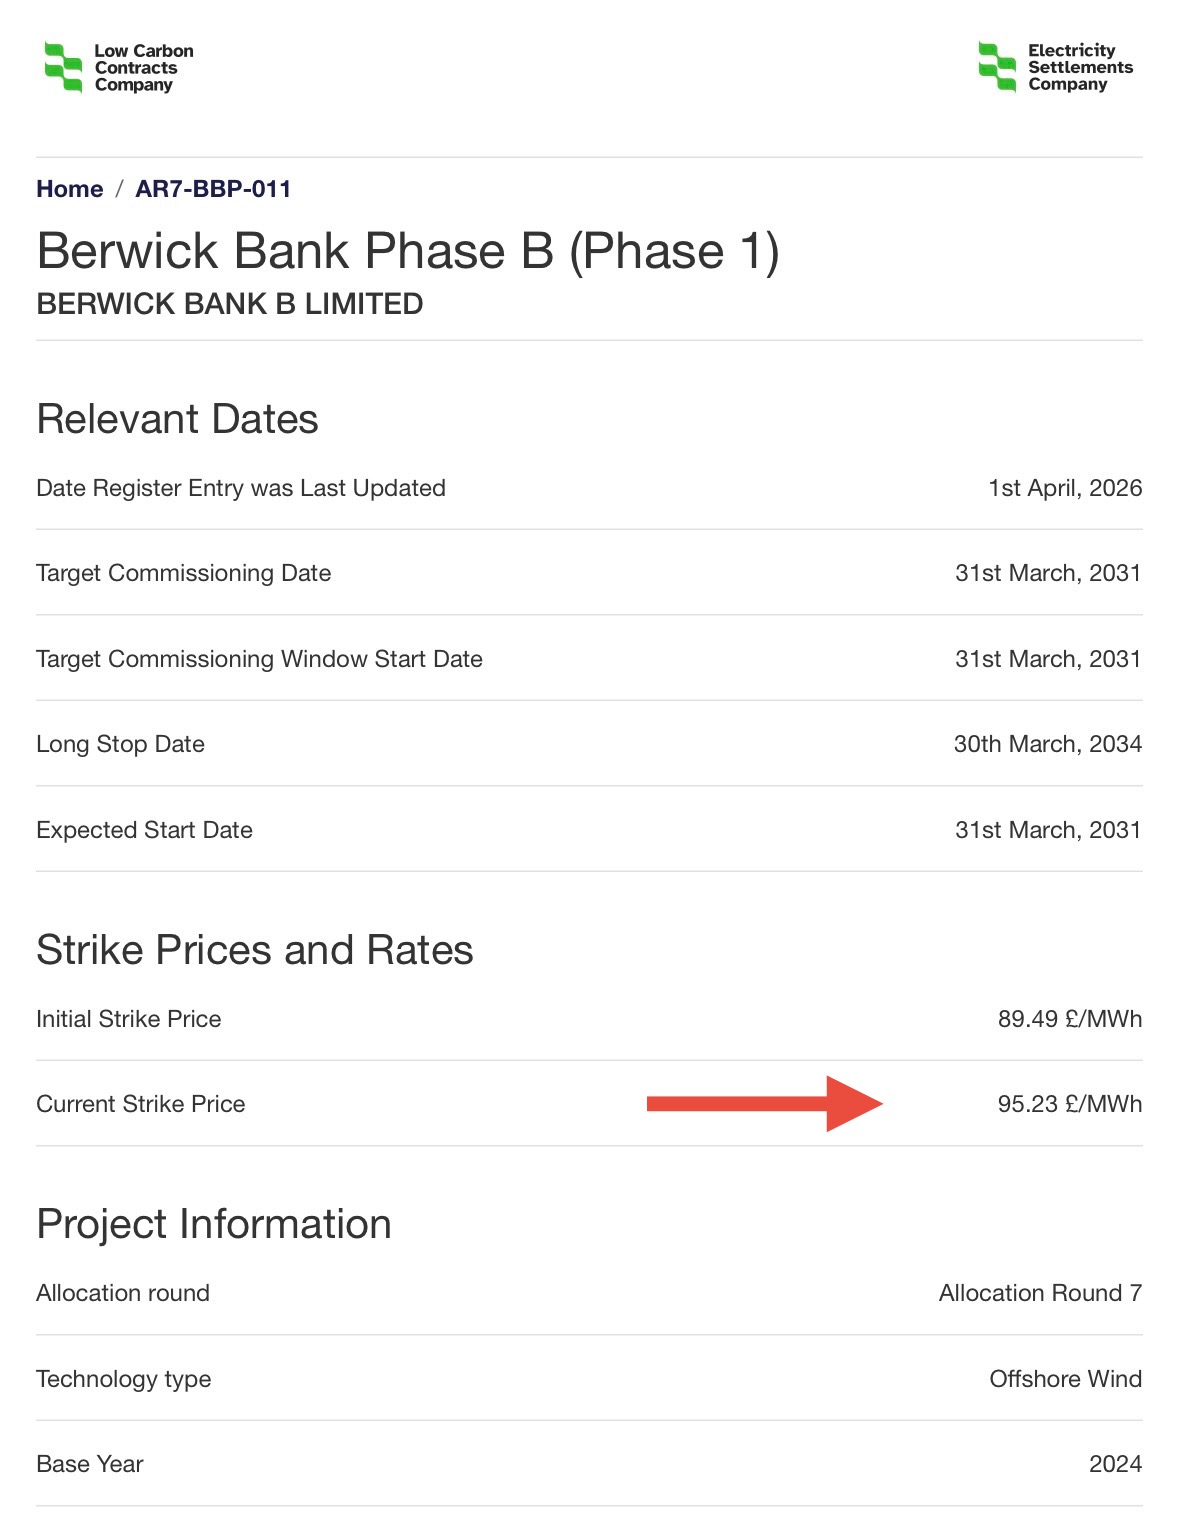Image resolution: width=1179 pixels, height=1518 pixels.
Task: Click the Low Carbon Contracts Company logo
Action: tap(119, 68)
